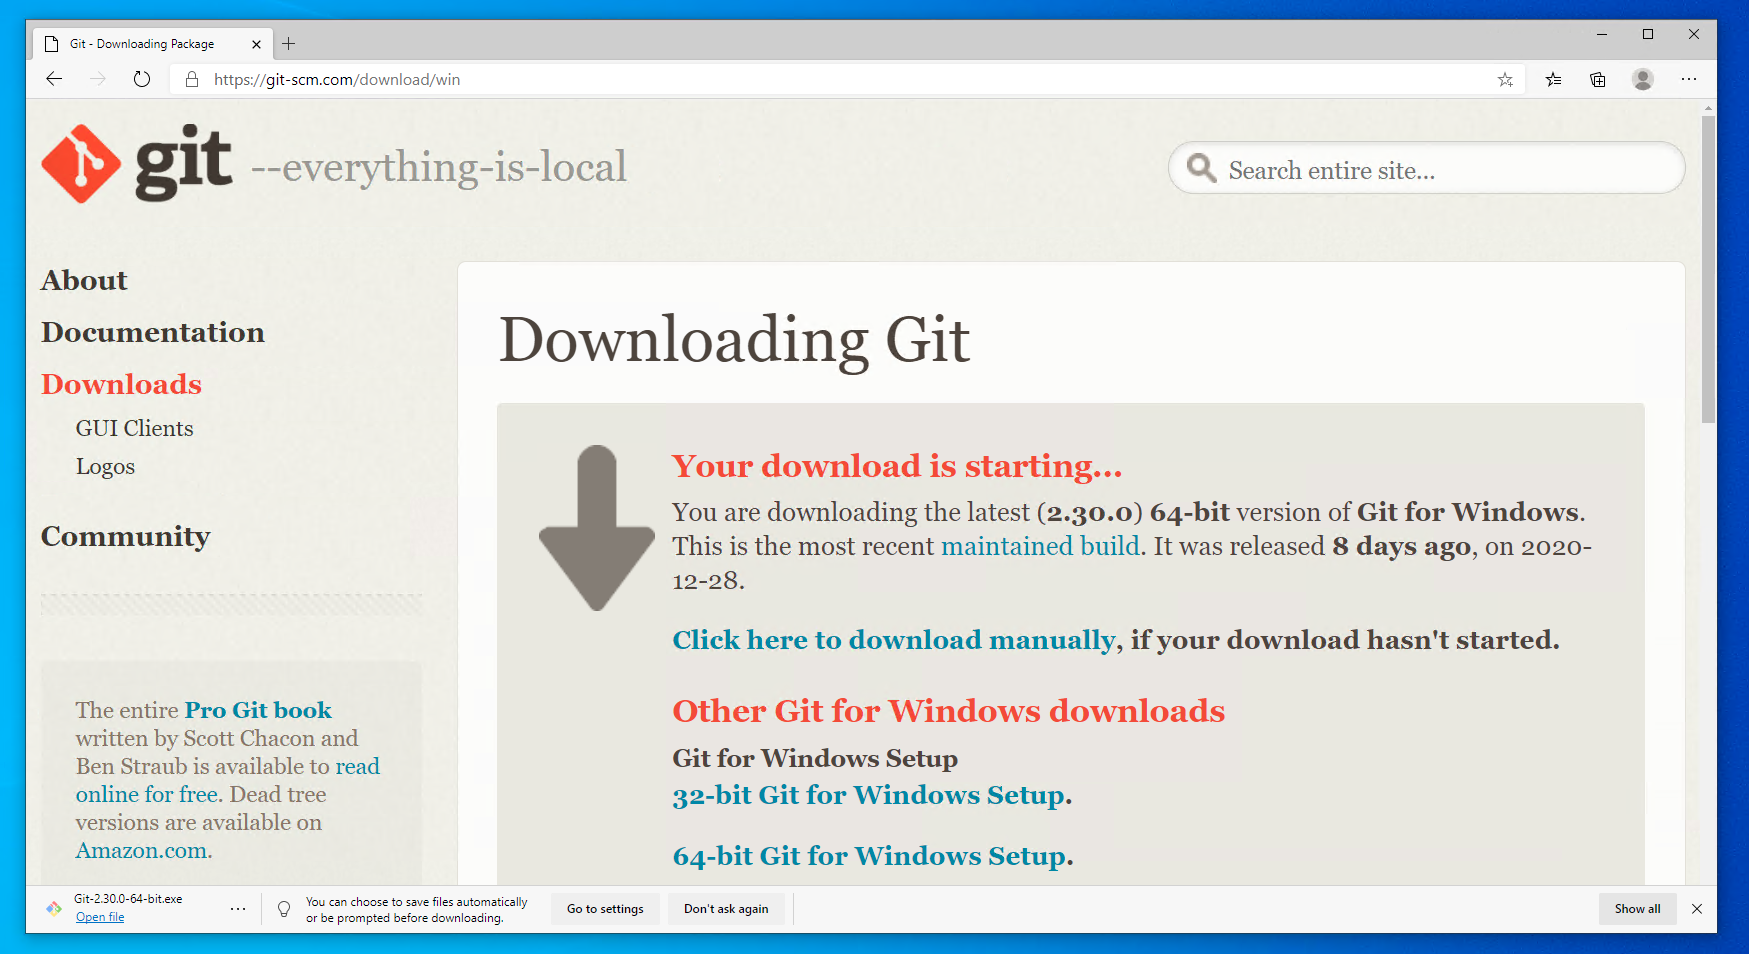1749x954 pixels.
Task: Close the downloads bar
Action: (x=1697, y=909)
